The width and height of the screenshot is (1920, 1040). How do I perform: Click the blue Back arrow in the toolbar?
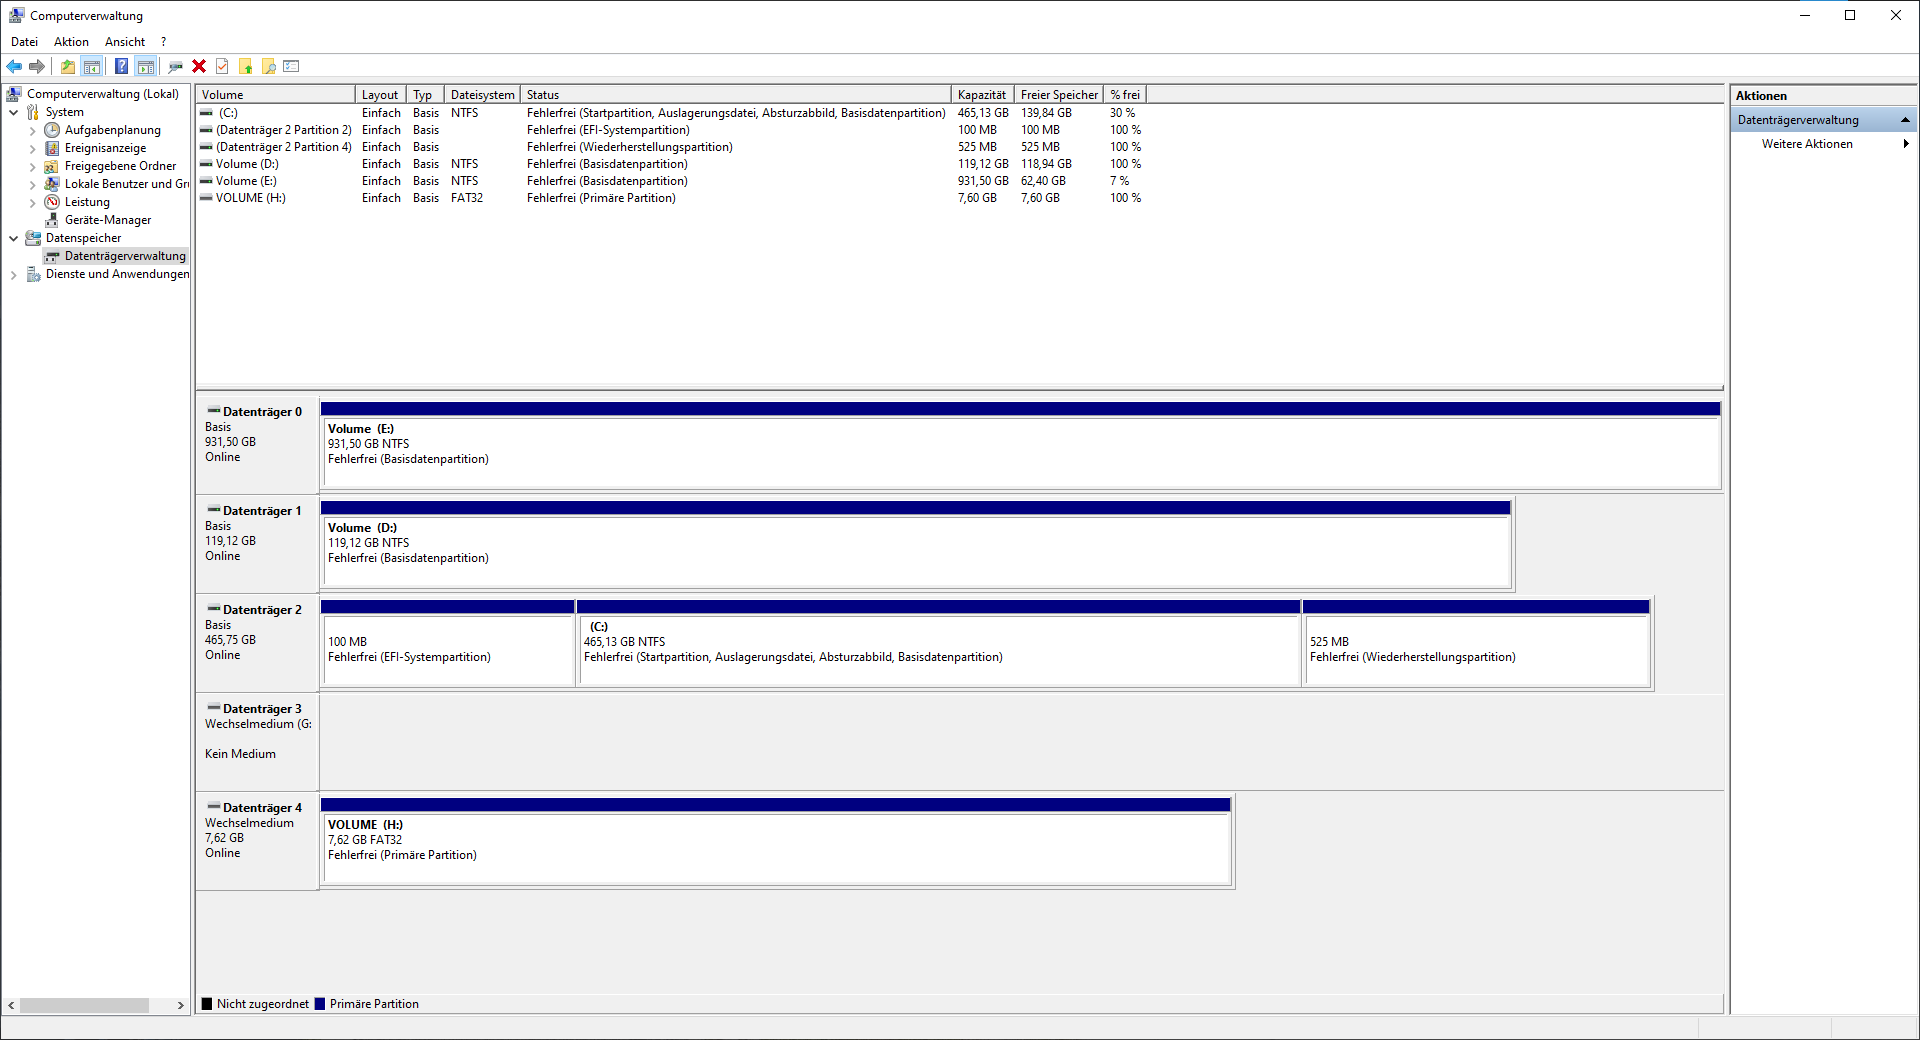tap(14, 67)
